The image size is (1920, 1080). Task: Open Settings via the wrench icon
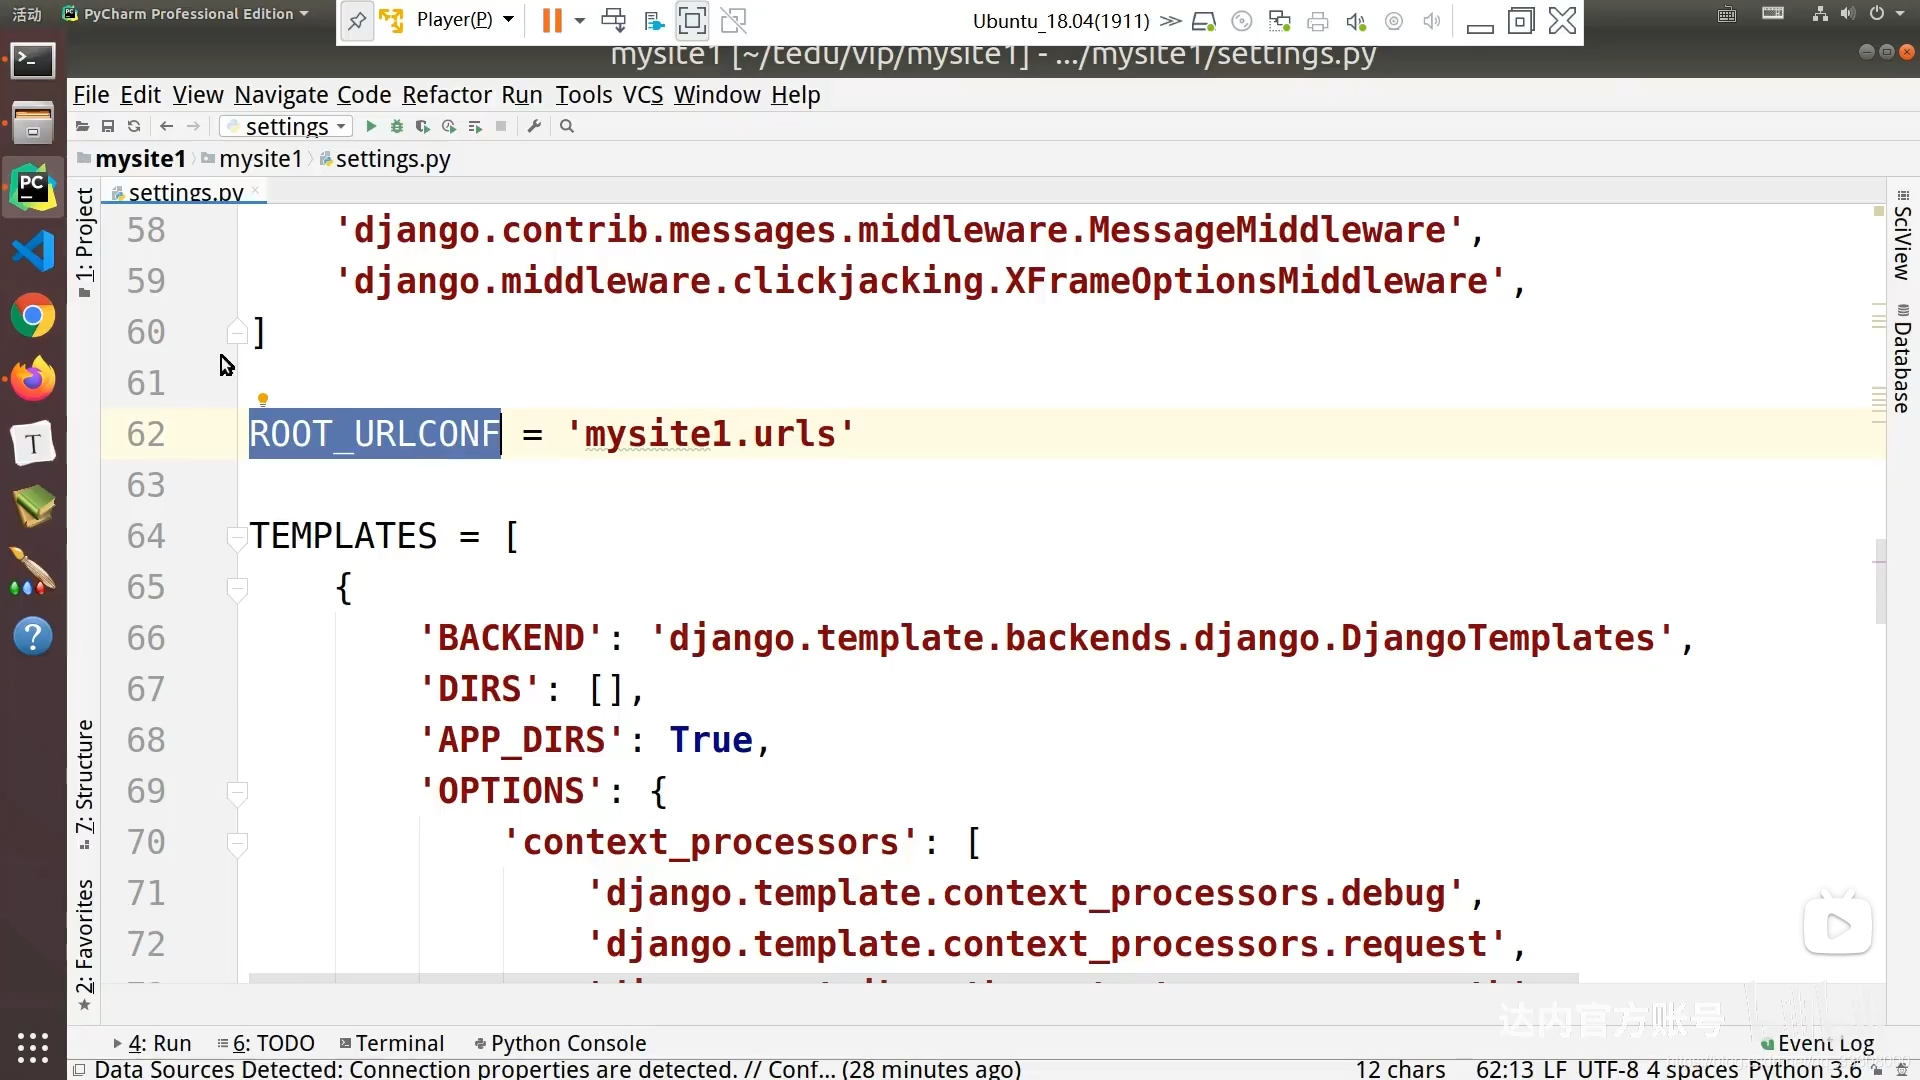pyautogui.click(x=534, y=126)
